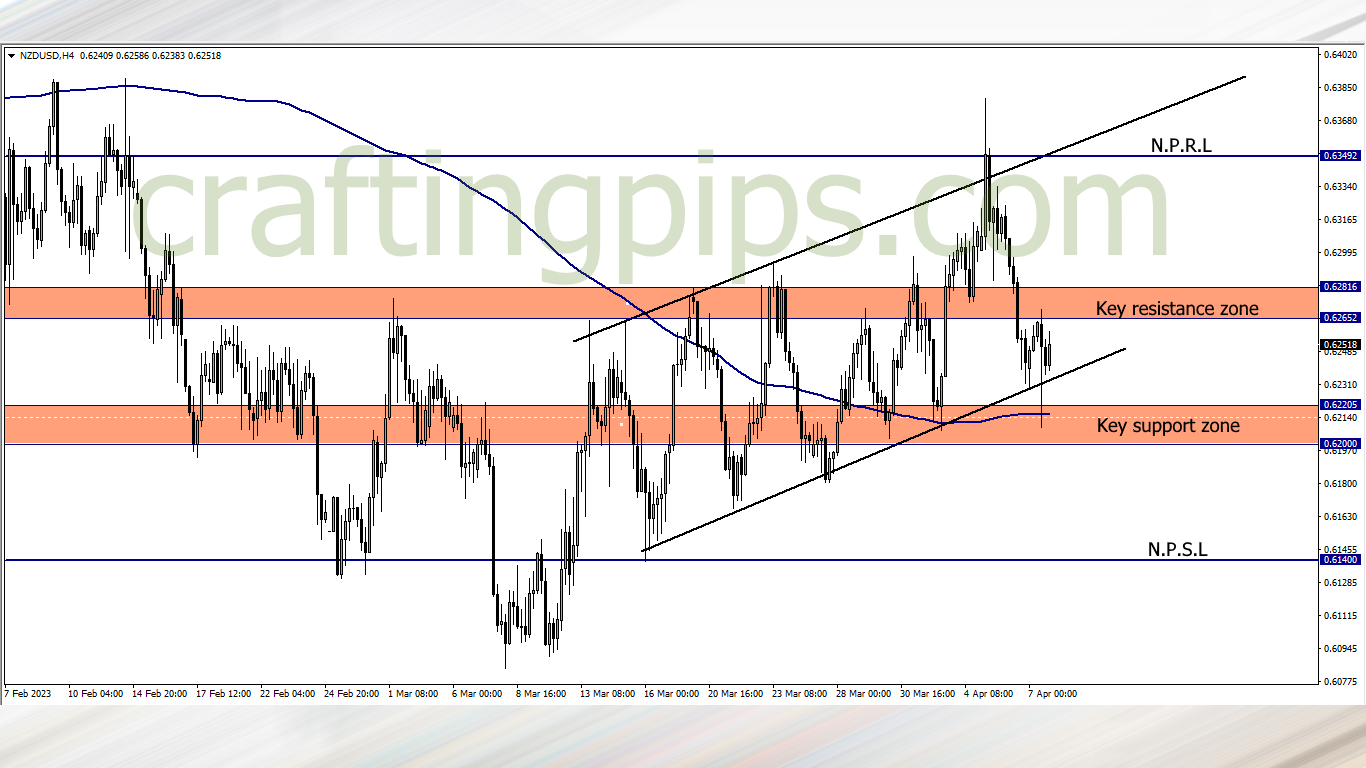Click the 0.60775 price axis value

tap(1340, 682)
